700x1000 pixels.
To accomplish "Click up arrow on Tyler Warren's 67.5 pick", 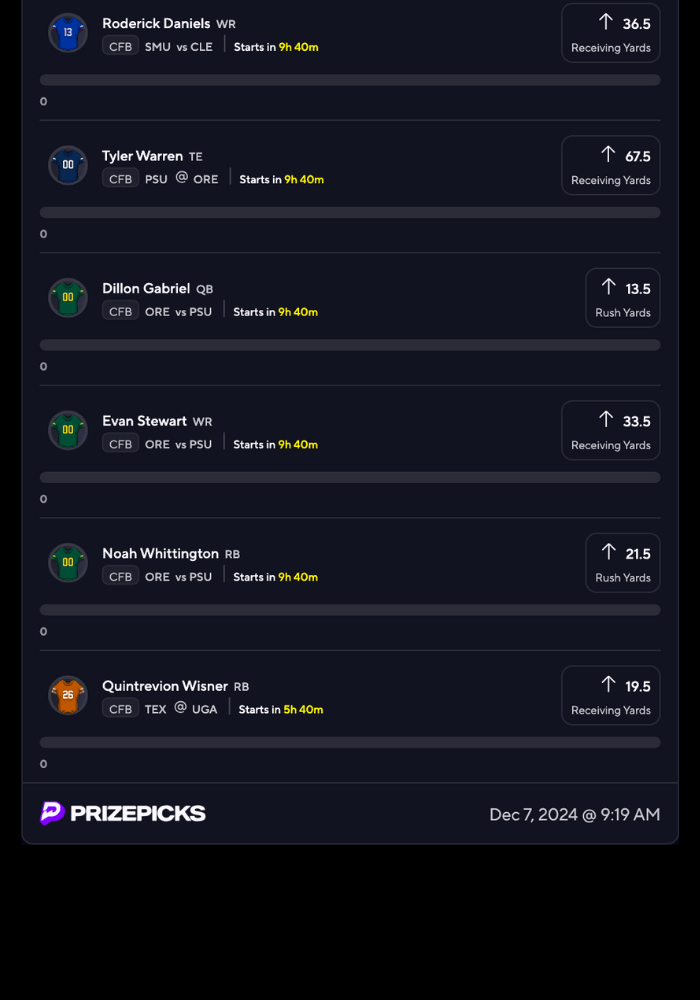I will (608, 154).
